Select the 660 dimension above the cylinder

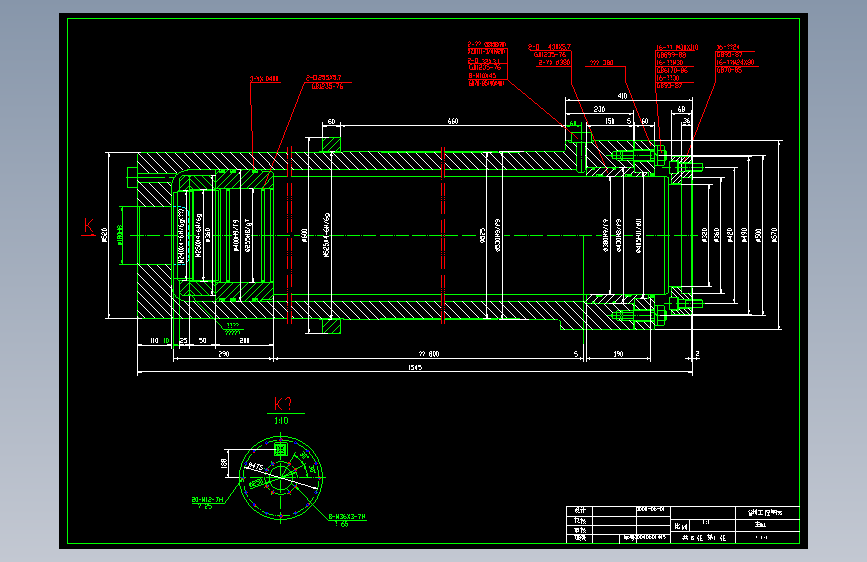pyautogui.click(x=453, y=121)
